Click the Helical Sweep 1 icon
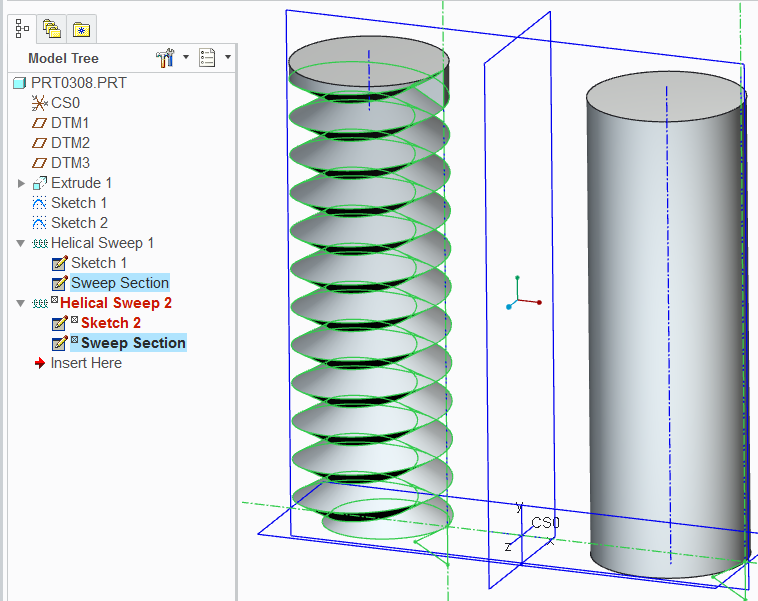758x601 pixels. 40,243
